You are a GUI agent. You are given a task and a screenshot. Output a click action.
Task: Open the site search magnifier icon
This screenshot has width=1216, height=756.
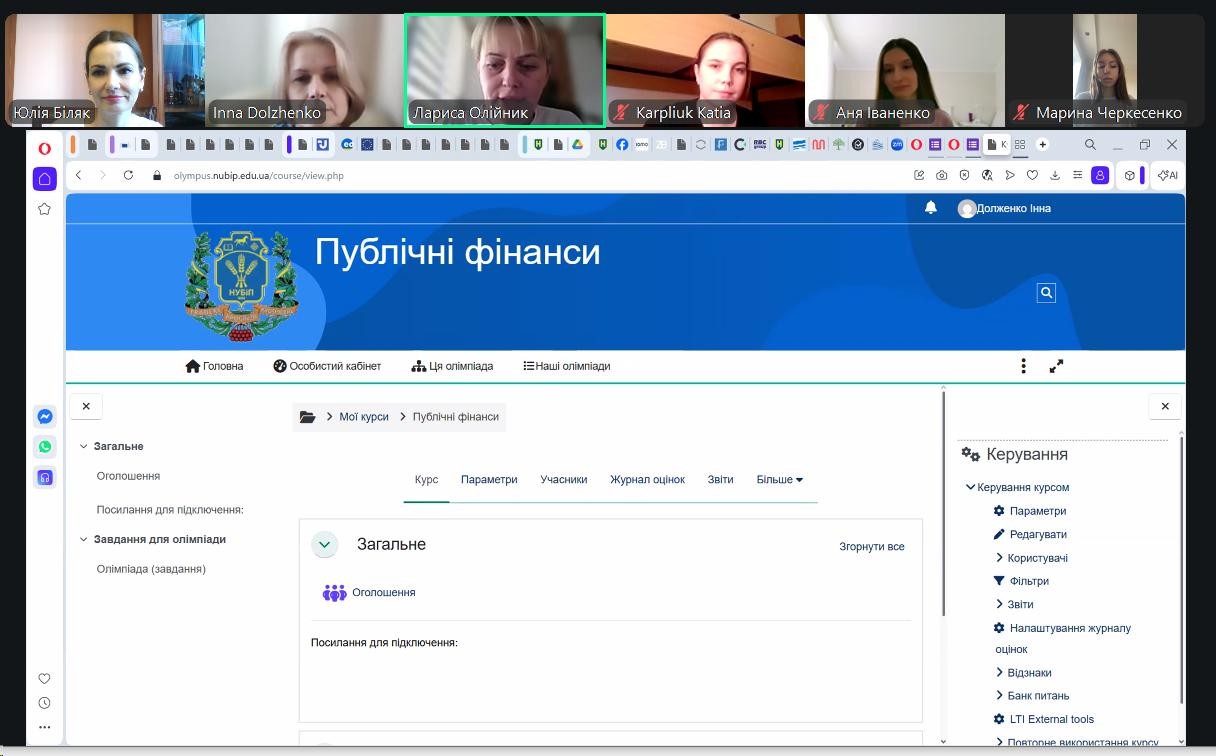point(1046,293)
